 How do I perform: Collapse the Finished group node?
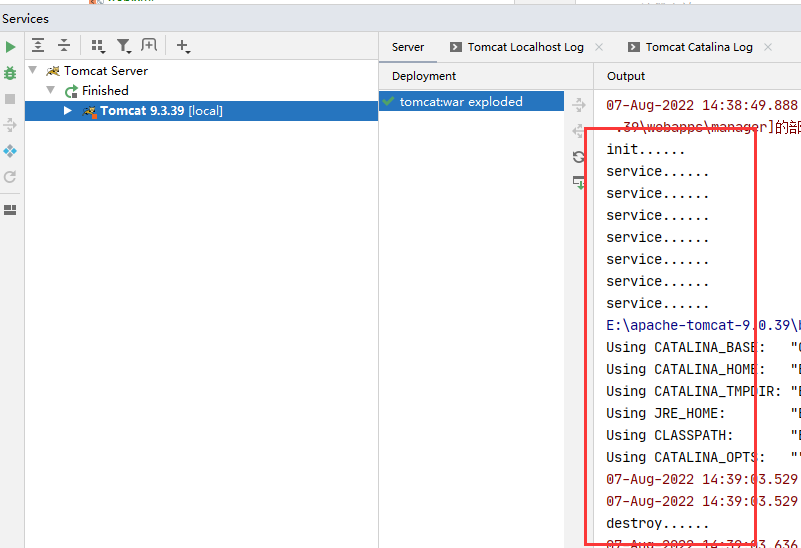(x=51, y=90)
